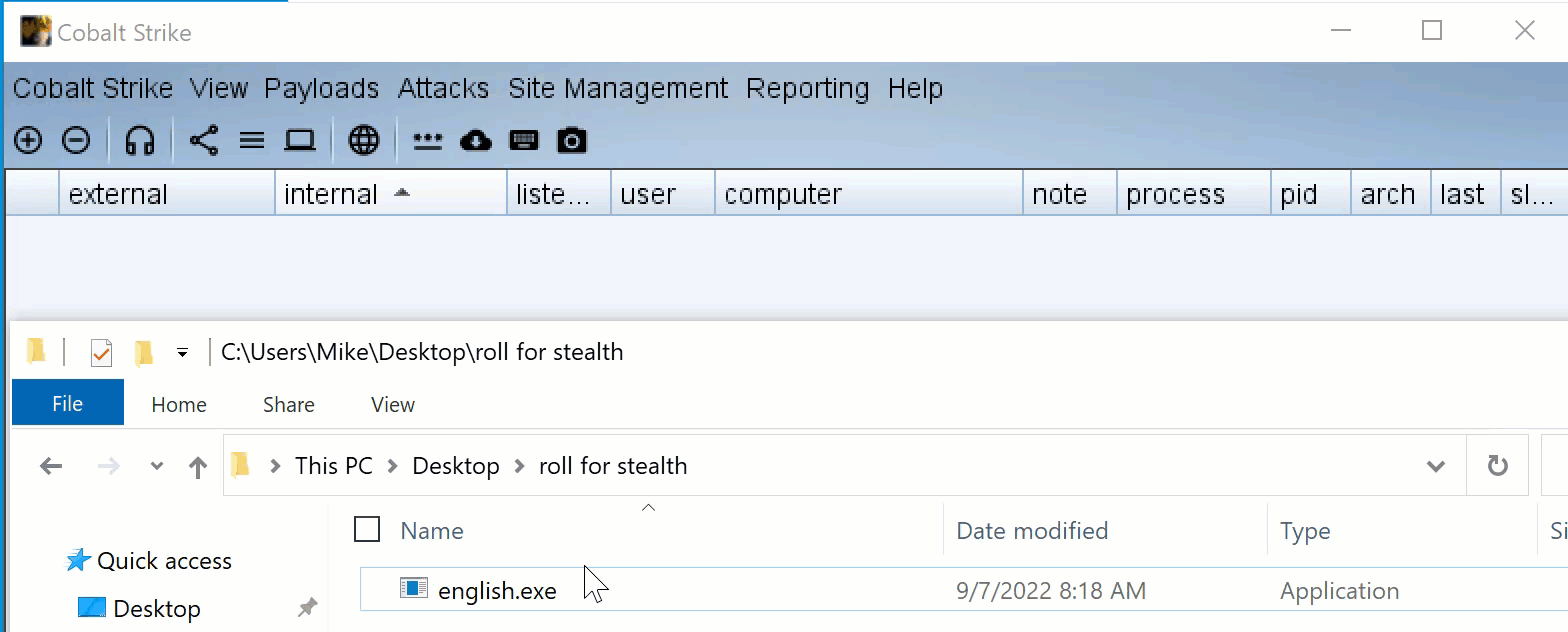The height and width of the screenshot is (632, 1568).
Task: Click the folder icon in the address bar
Action: coord(239,465)
